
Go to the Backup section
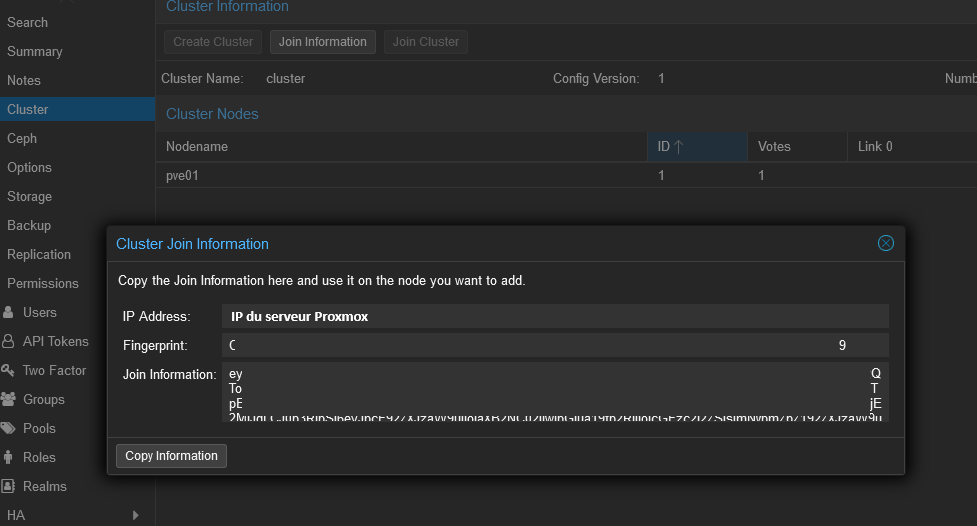(29, 225)
